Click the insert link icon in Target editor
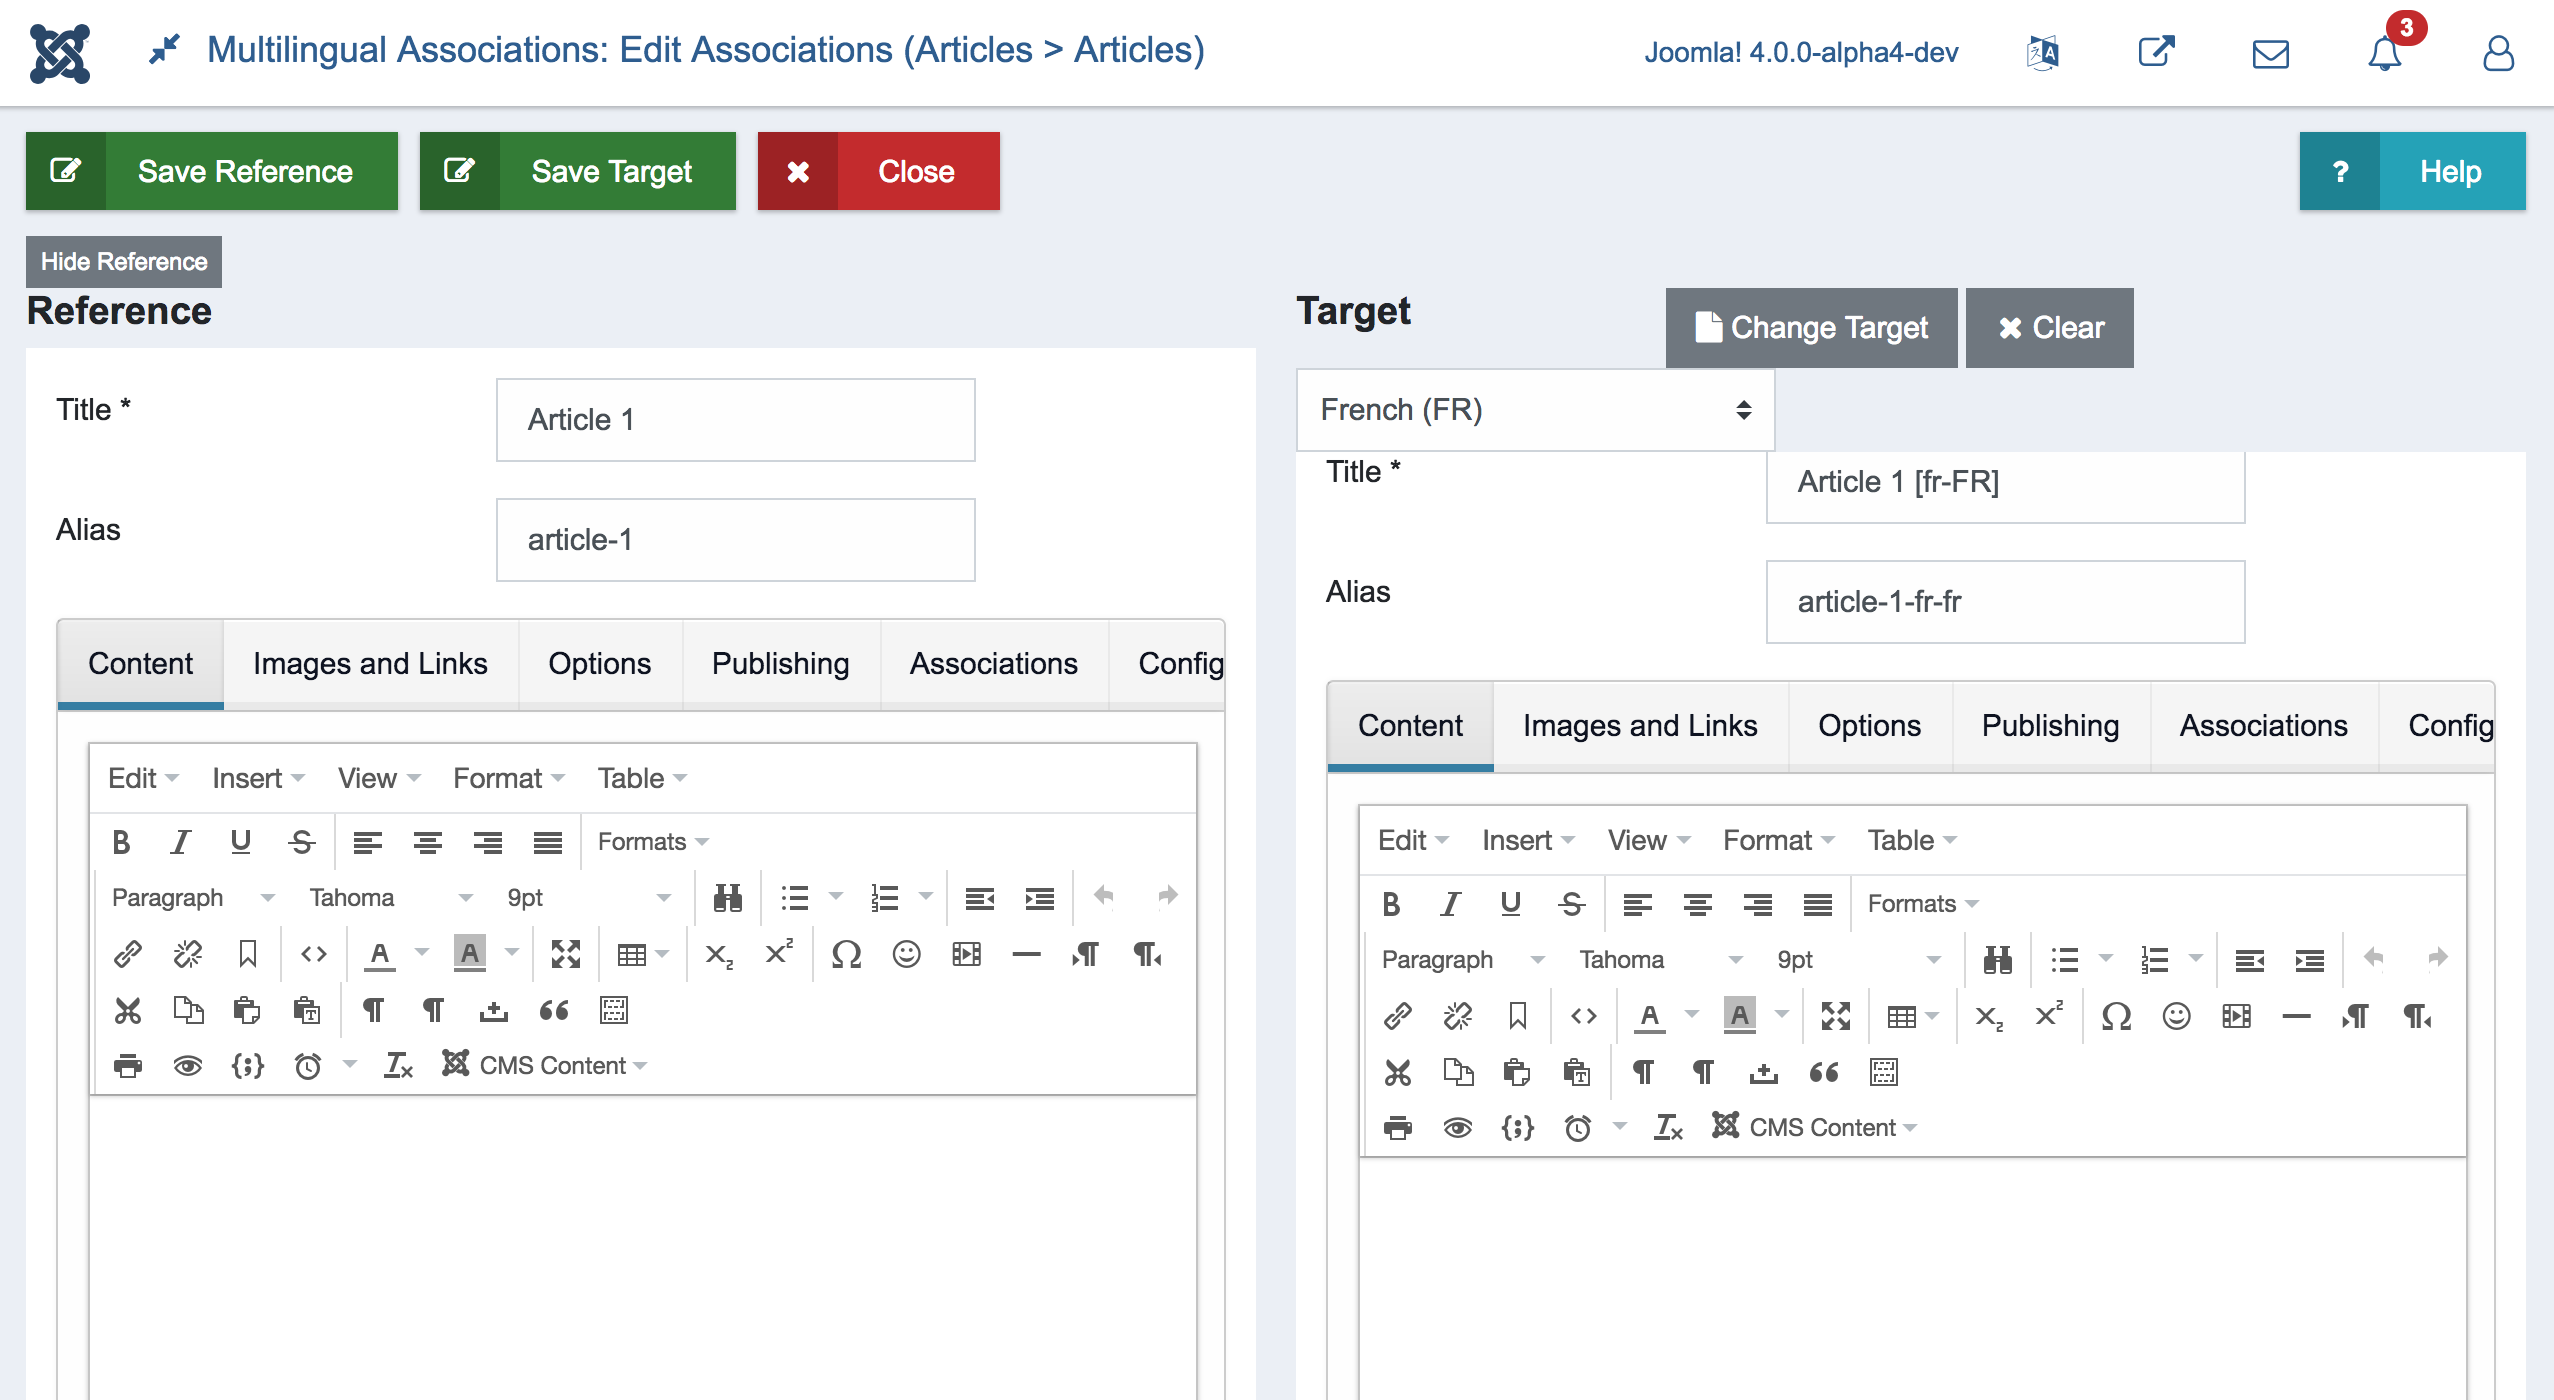This screenshot has height=1400, width=2554. coord(1397,1016)
